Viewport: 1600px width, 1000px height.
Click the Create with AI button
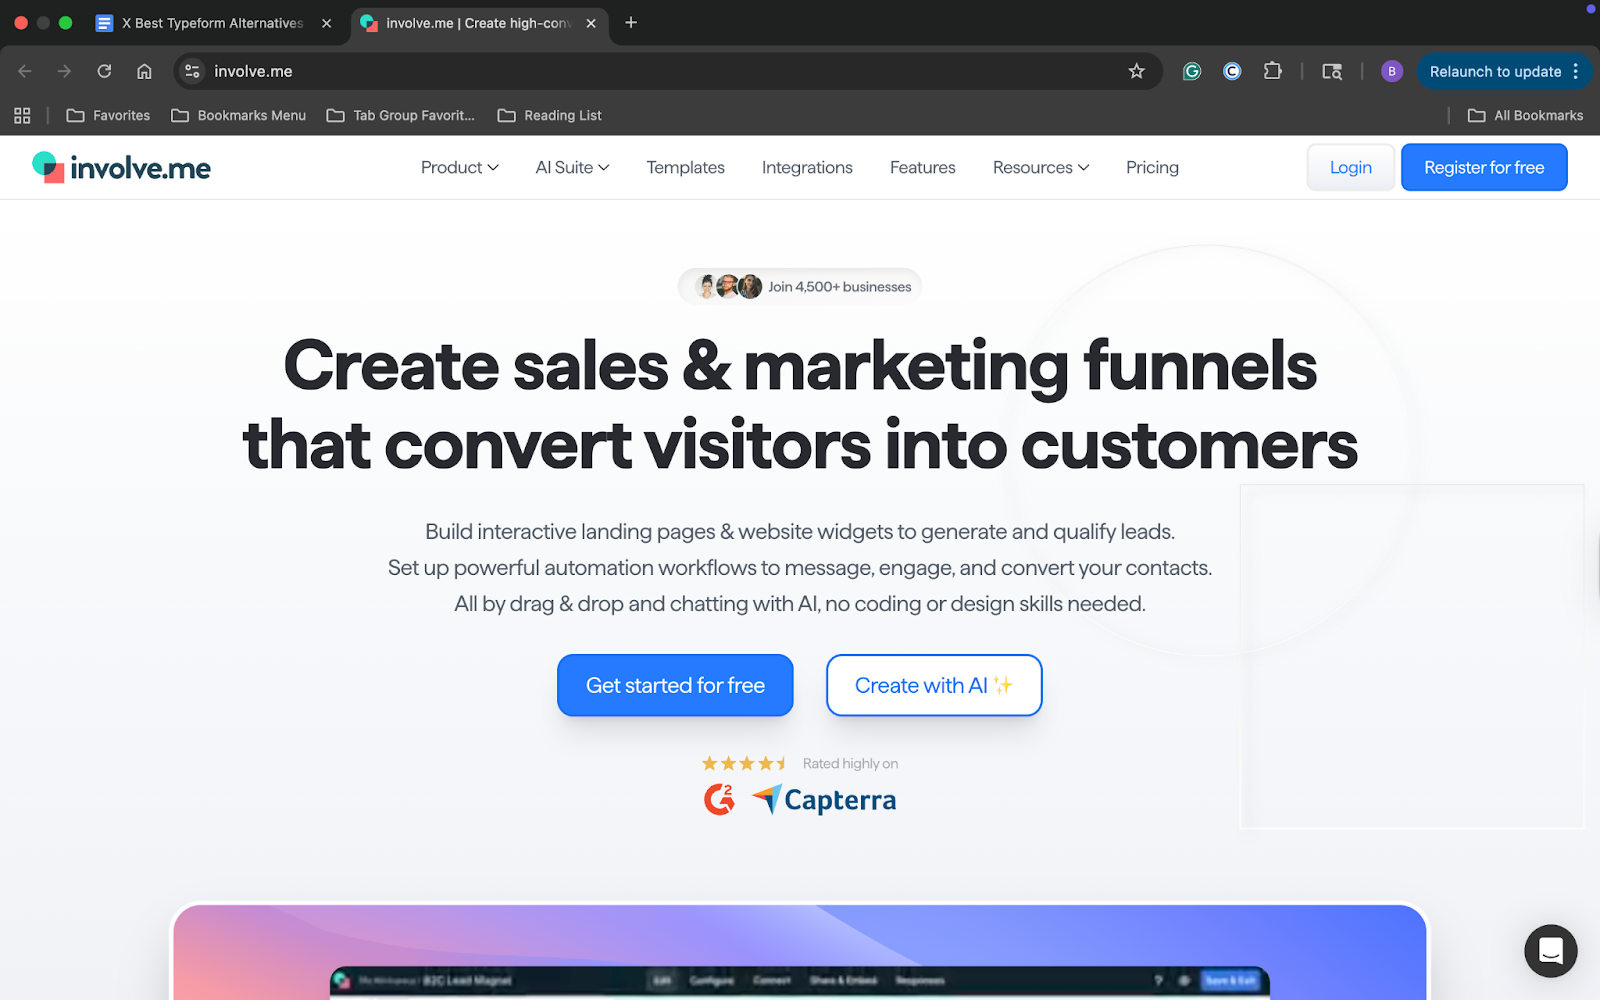pos(933,685)
